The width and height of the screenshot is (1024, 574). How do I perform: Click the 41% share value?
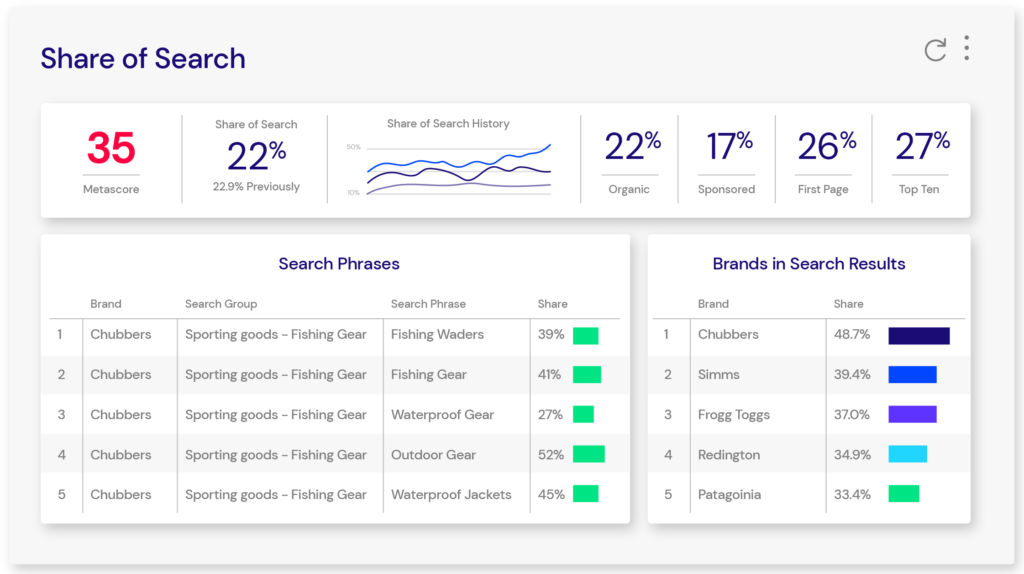pyautogui.click(x=550, y=374)
